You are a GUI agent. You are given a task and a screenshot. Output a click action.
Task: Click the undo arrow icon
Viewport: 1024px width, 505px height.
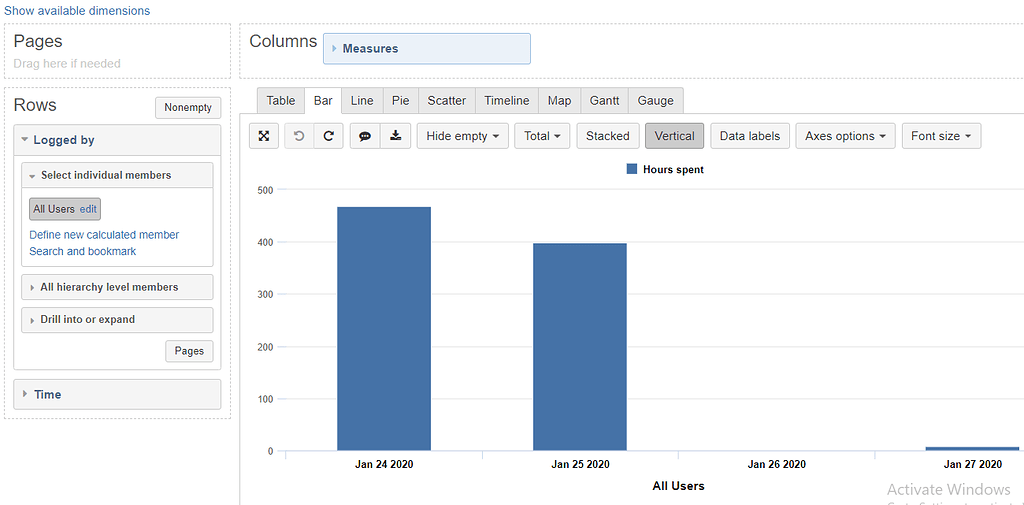tap(299, 136)
